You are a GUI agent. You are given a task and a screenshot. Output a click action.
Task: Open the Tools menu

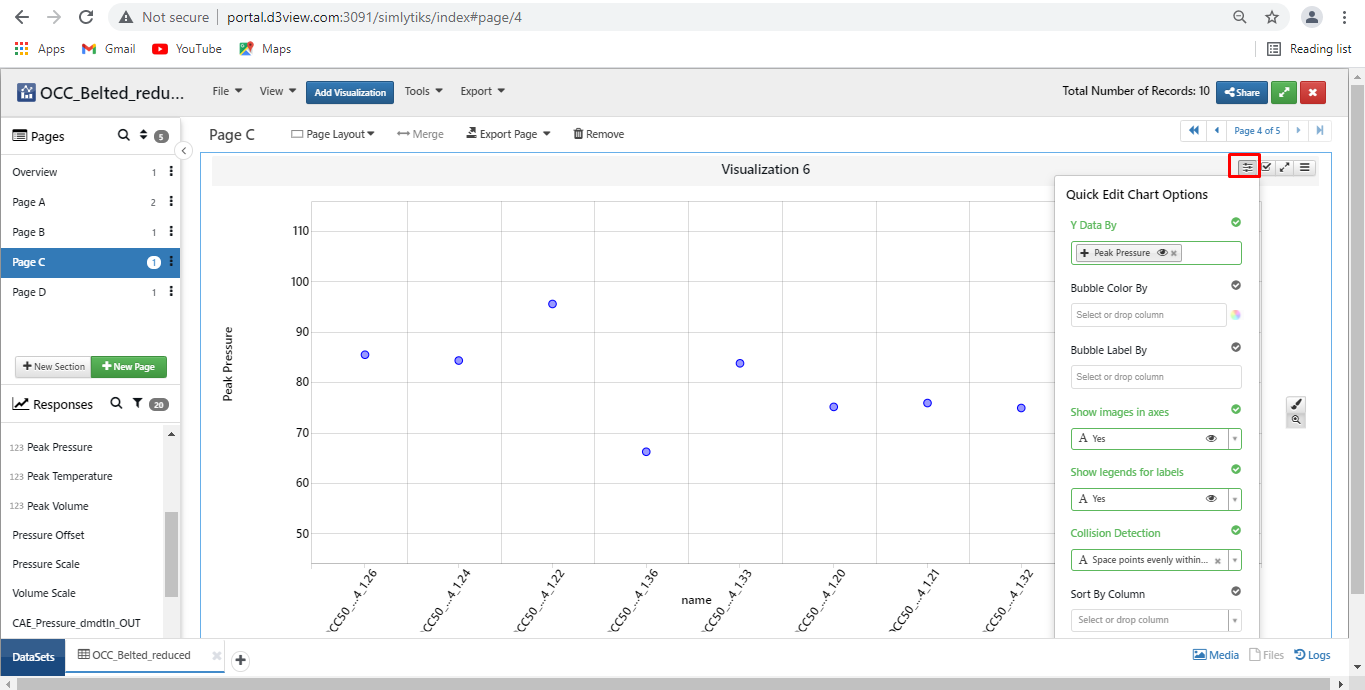[x=423, y=91]
